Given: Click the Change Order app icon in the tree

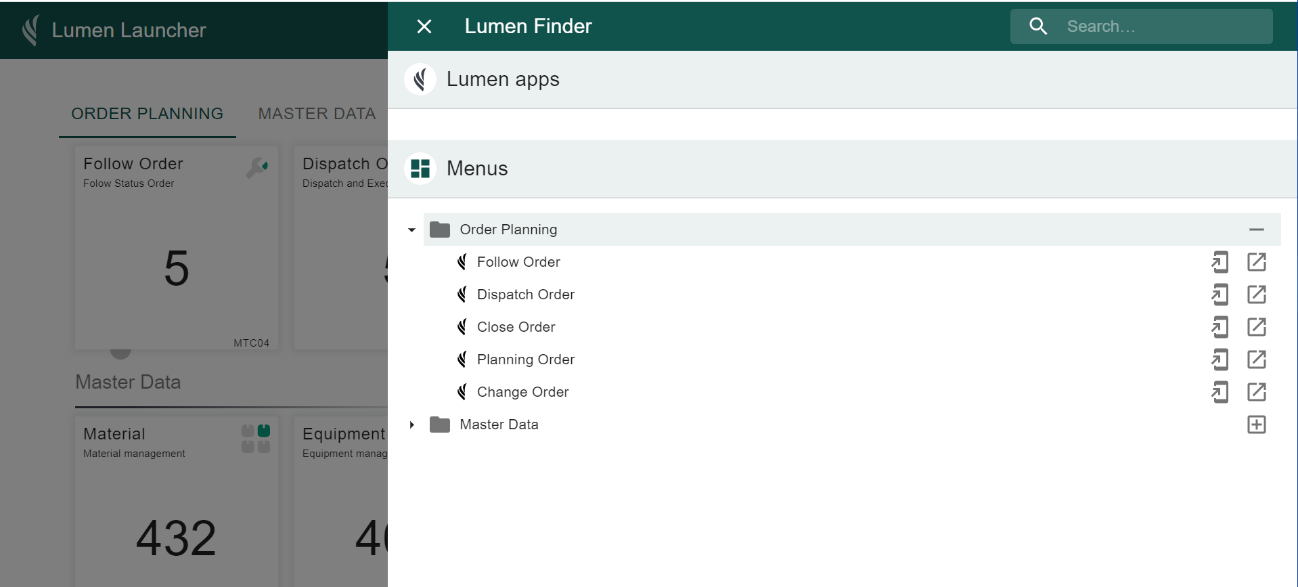Looking at the screenshot, I should tap(462, 392).
